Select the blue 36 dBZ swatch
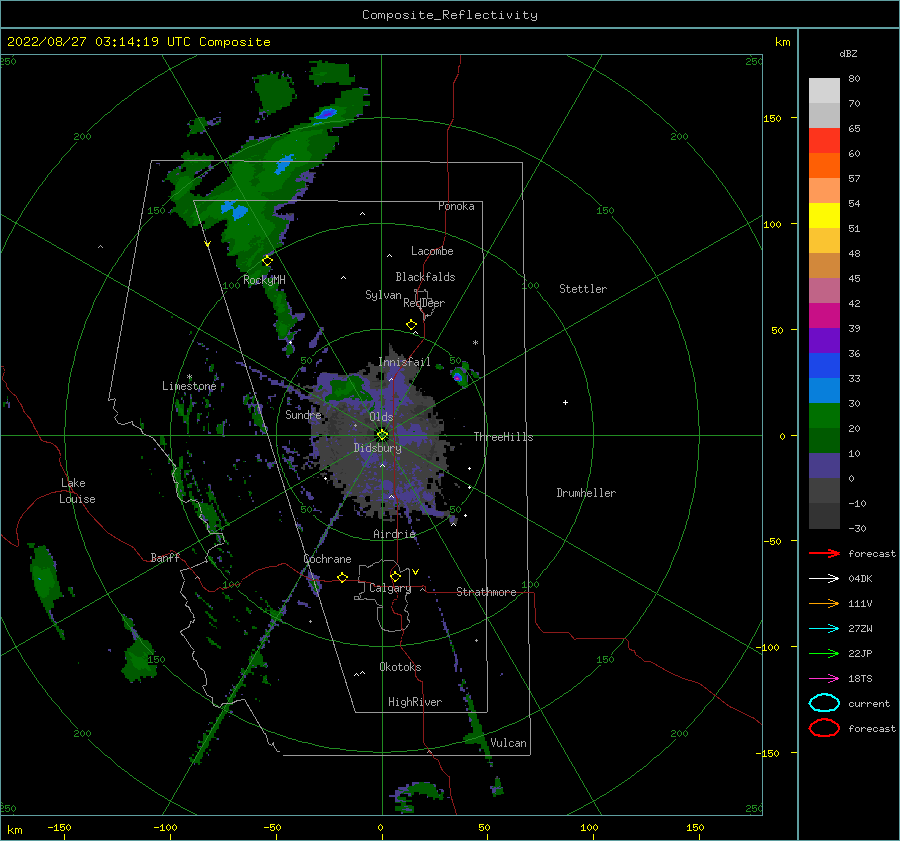The height and width of the screenshot is (841, 900). tap(824, 366)
